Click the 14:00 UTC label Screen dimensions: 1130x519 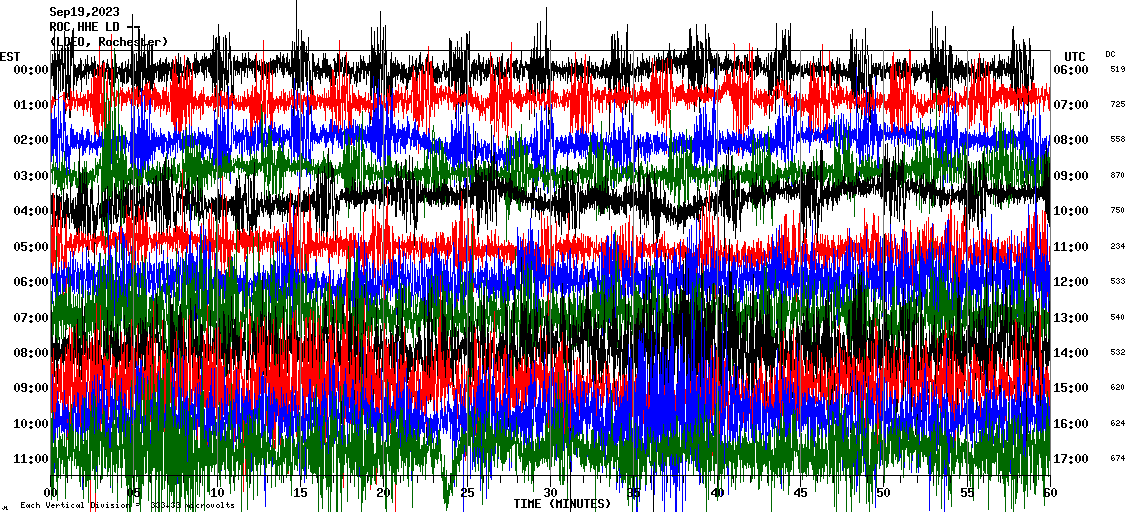(x=1071, y=352)
